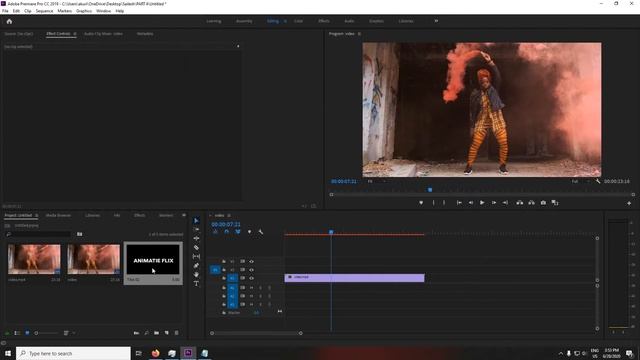This screenshot has width=640, height=360.
Task: Open workspace overflow chevron menu
Action: [436, 21]
